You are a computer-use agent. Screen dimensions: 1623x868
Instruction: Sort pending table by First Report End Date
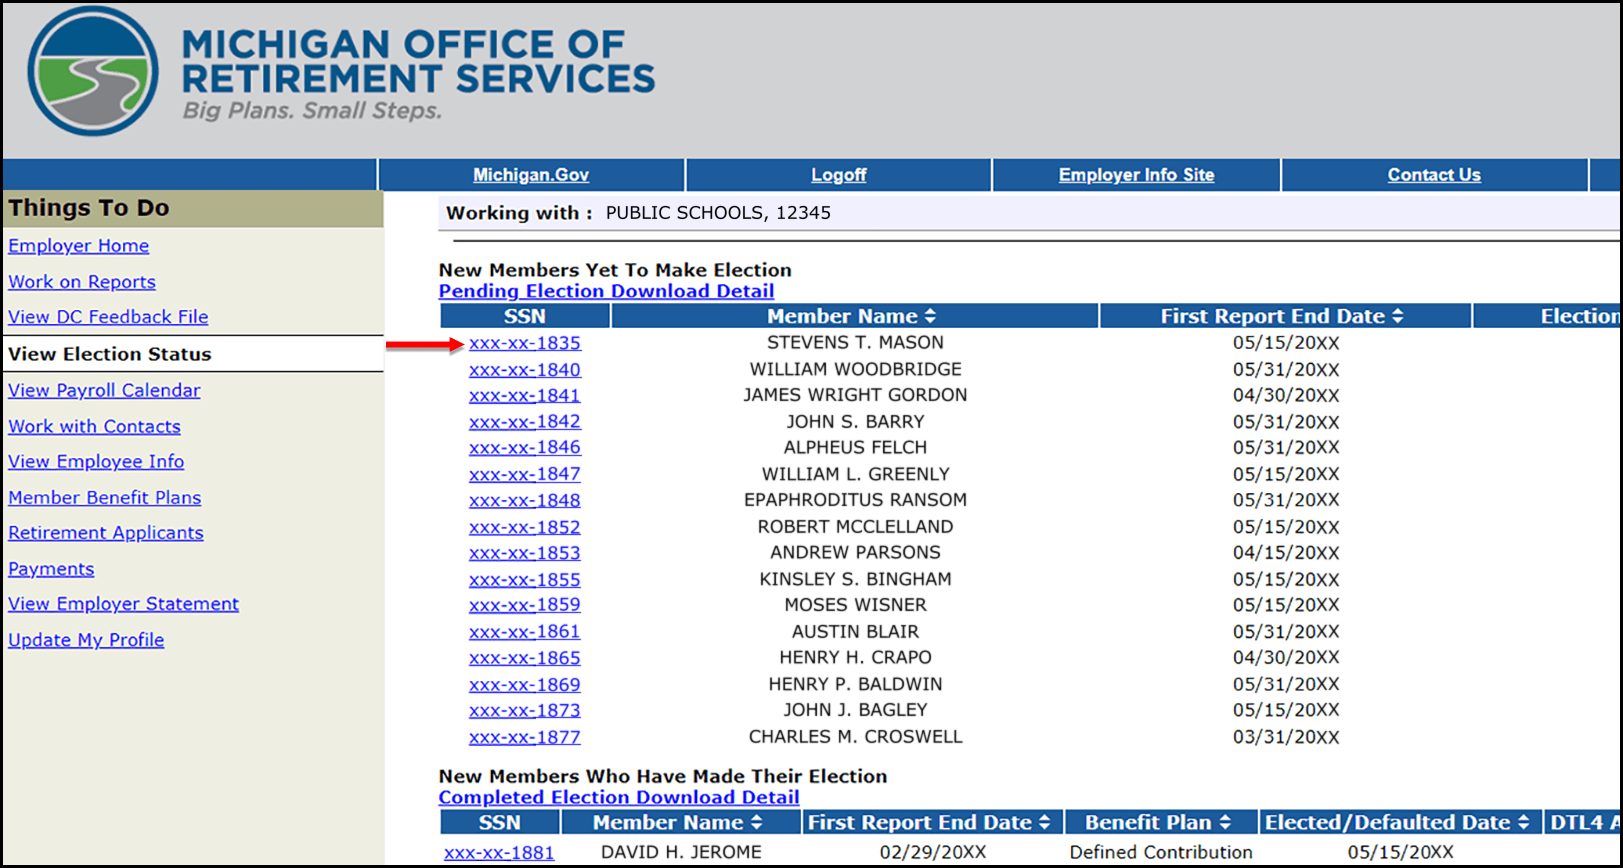tap(1397, 316)
